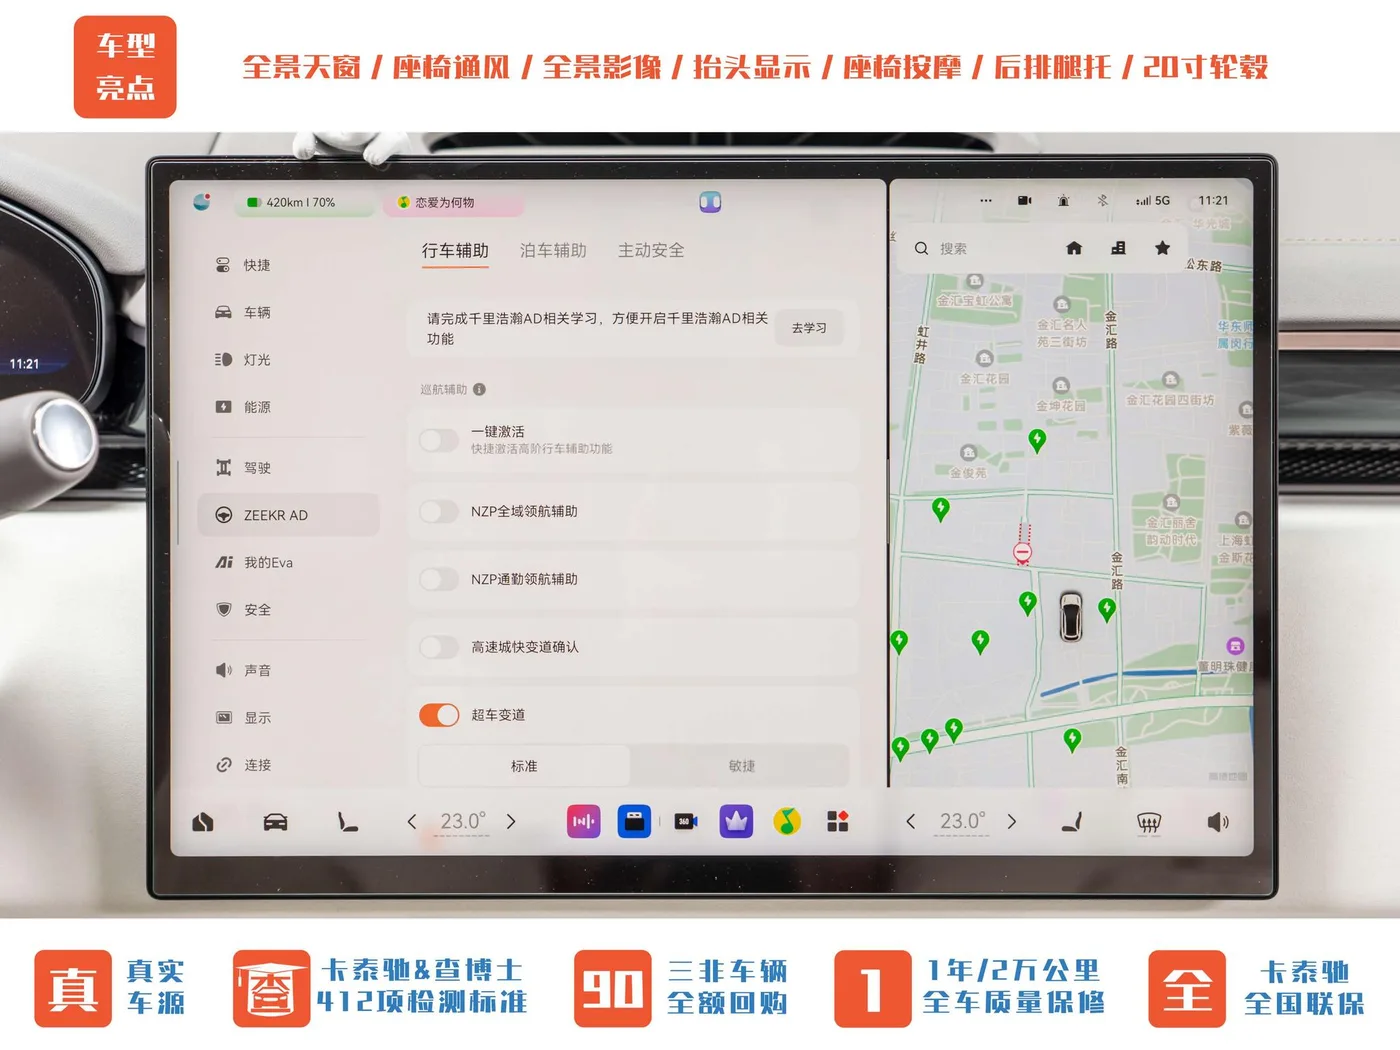Tap the driver seat icon in the dock
The width and height of the screenshot is (1400, 1050).
click(x=347, y=822)
